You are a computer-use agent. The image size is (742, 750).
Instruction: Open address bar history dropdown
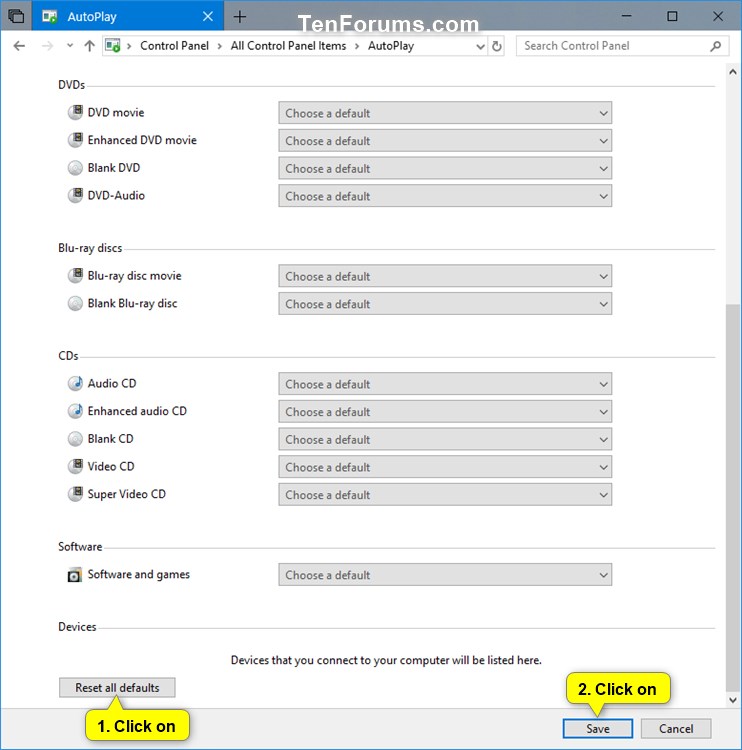point(481,46)
